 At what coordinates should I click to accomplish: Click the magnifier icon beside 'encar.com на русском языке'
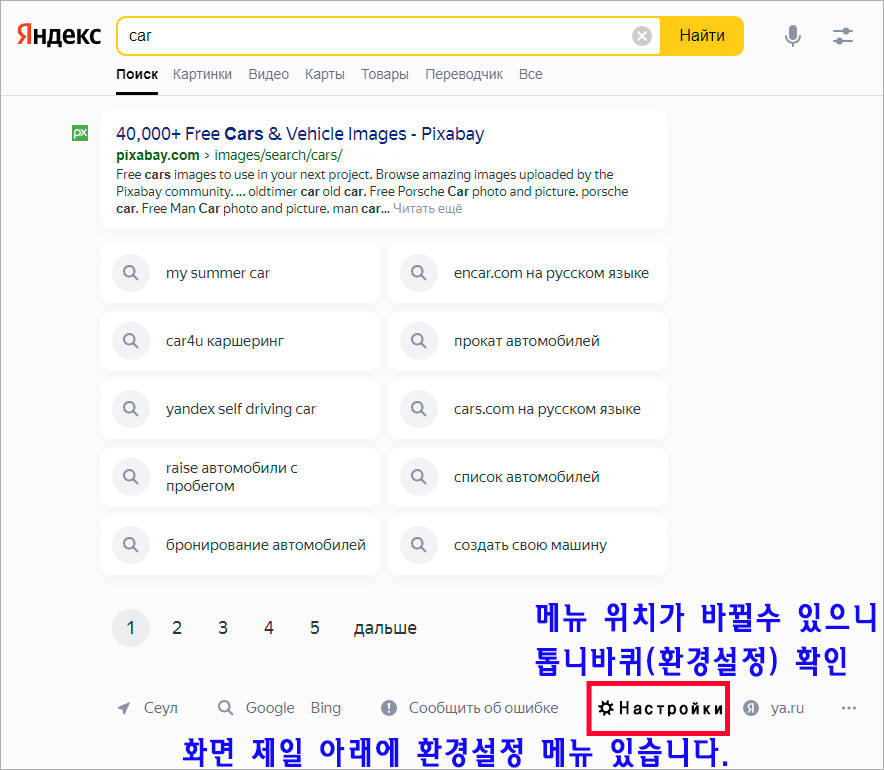coord(419,273)
